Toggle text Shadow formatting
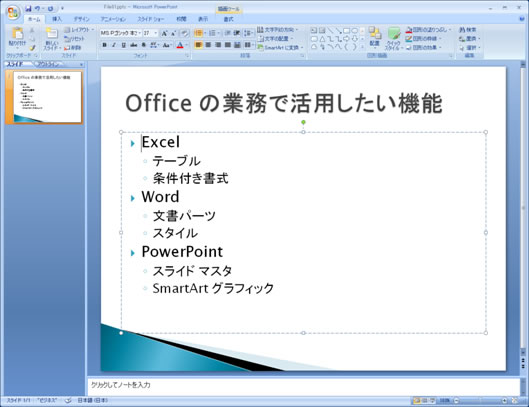529x407 pixels. click(x=144, y=45)
